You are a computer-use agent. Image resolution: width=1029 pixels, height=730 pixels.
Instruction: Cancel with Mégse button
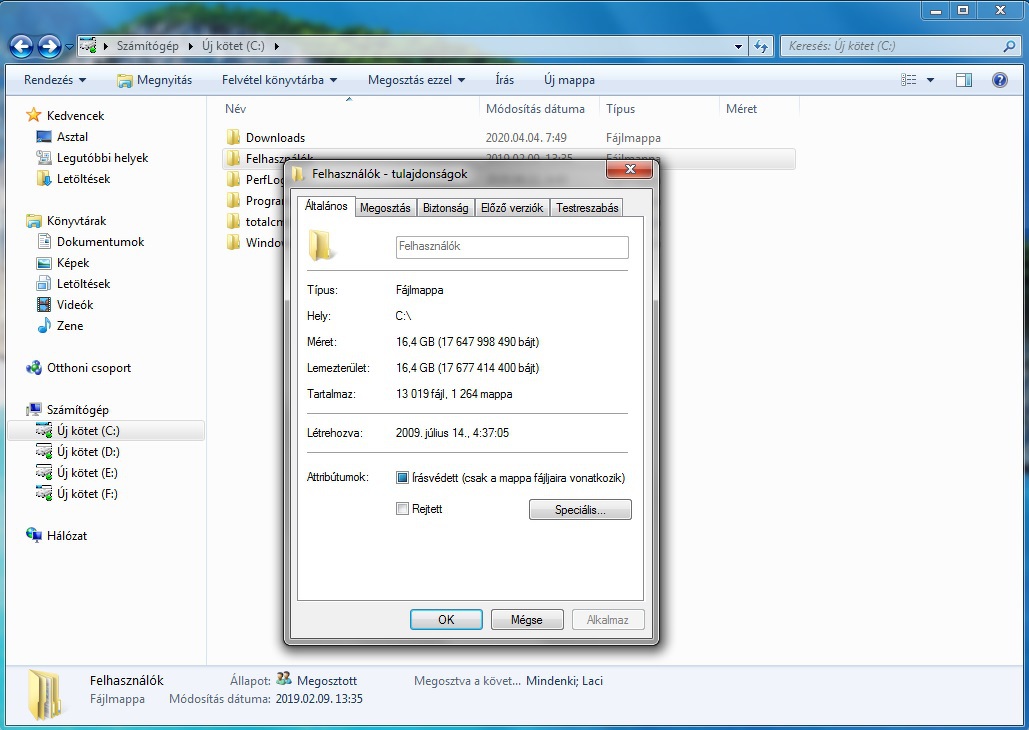tap(527, 620)
